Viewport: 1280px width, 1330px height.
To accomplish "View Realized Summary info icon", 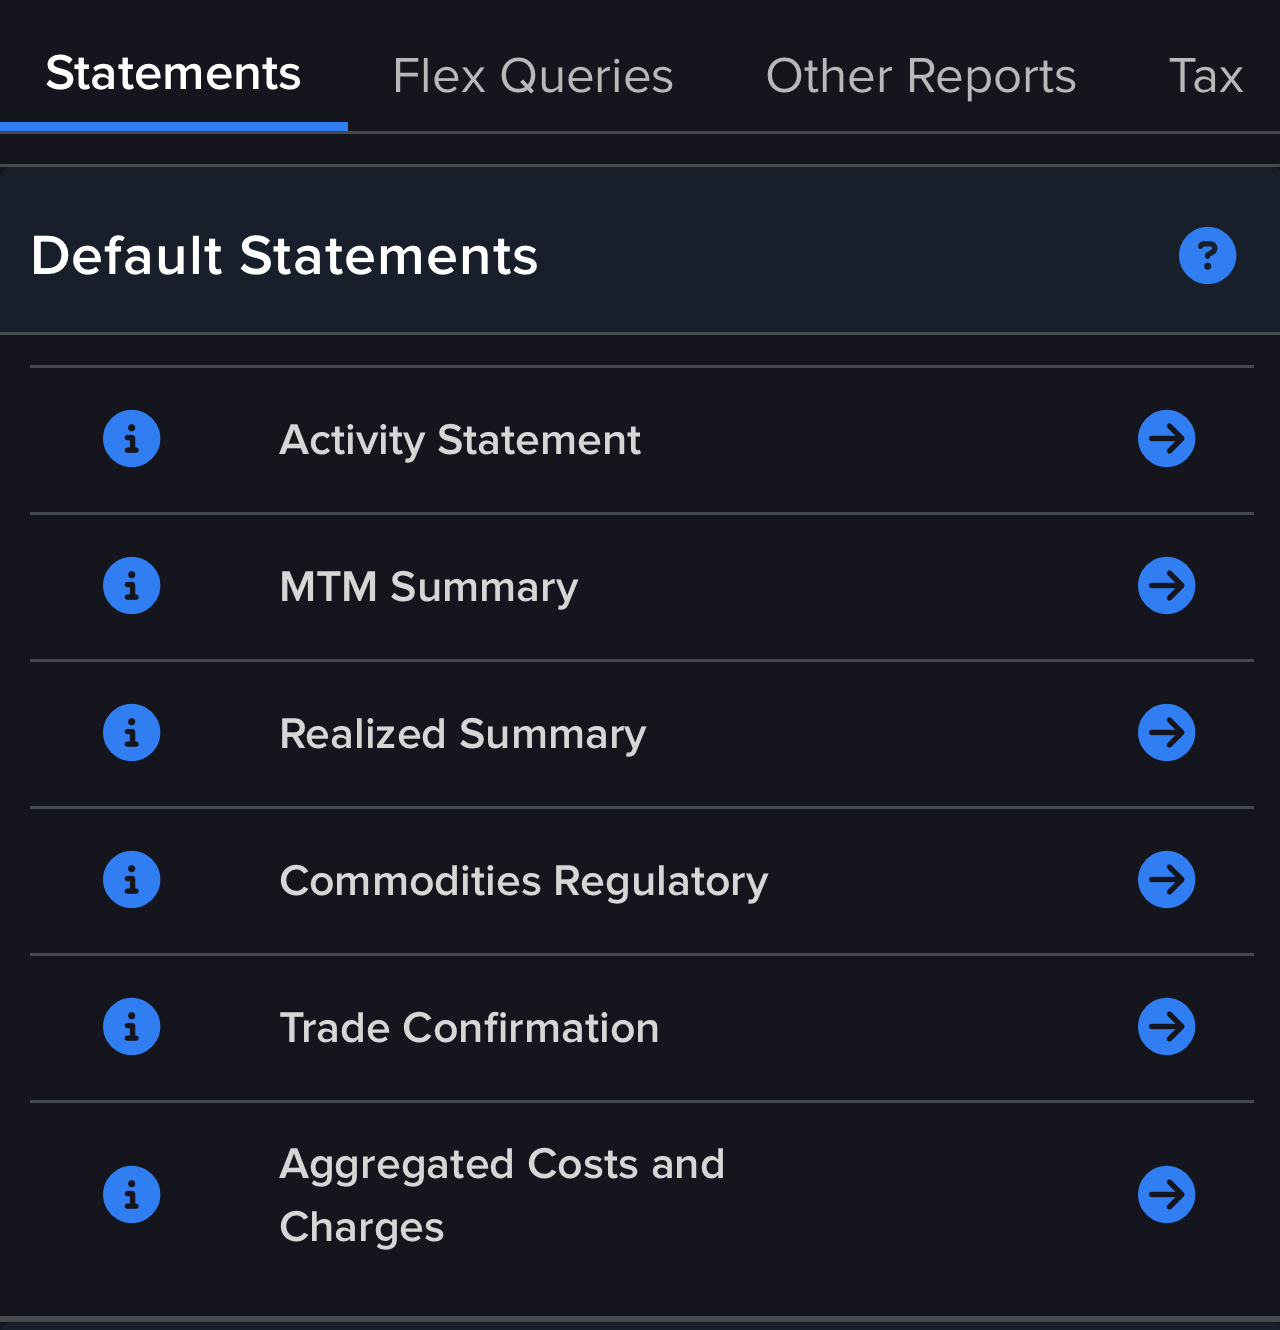I will [x=132, y=733].
